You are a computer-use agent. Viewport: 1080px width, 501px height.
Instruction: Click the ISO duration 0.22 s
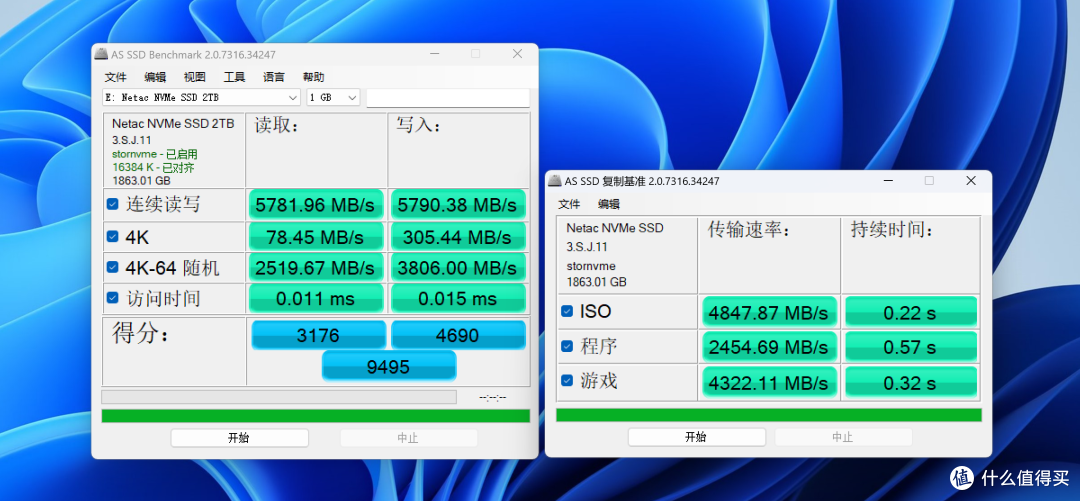pyautogui.click(x=911, y=312)
